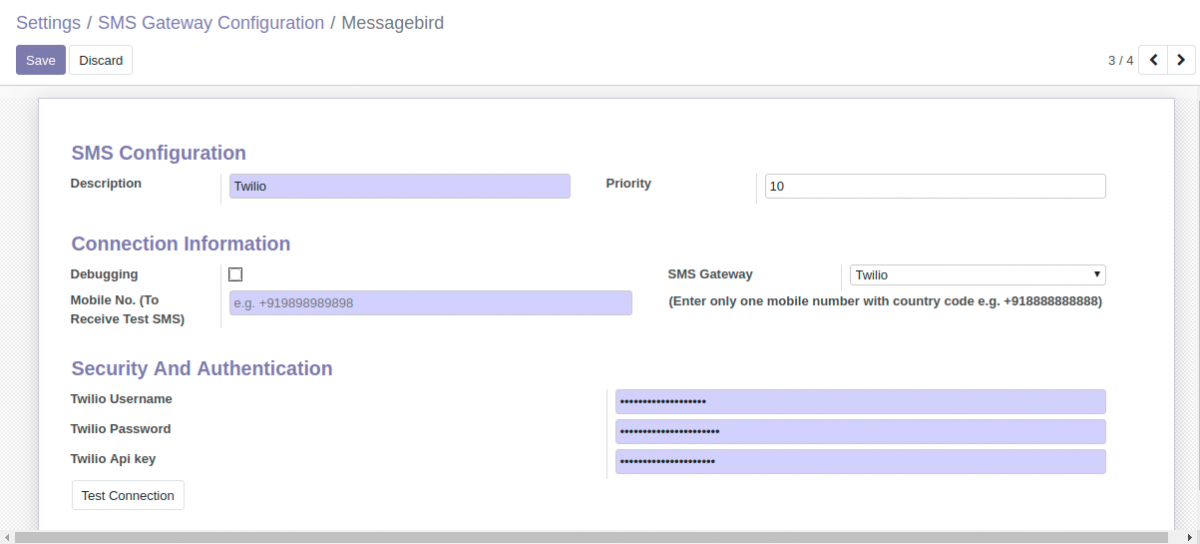The image size is (1200, 544).
Task: Click the test mobile number field
Action: click(x=430, y=303)
